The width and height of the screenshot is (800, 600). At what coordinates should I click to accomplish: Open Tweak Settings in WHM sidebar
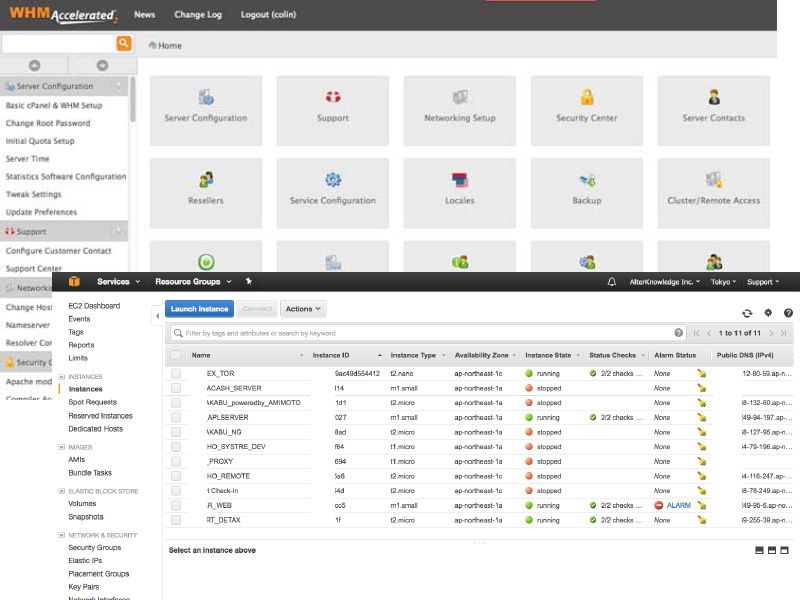[x=33, y=194]
